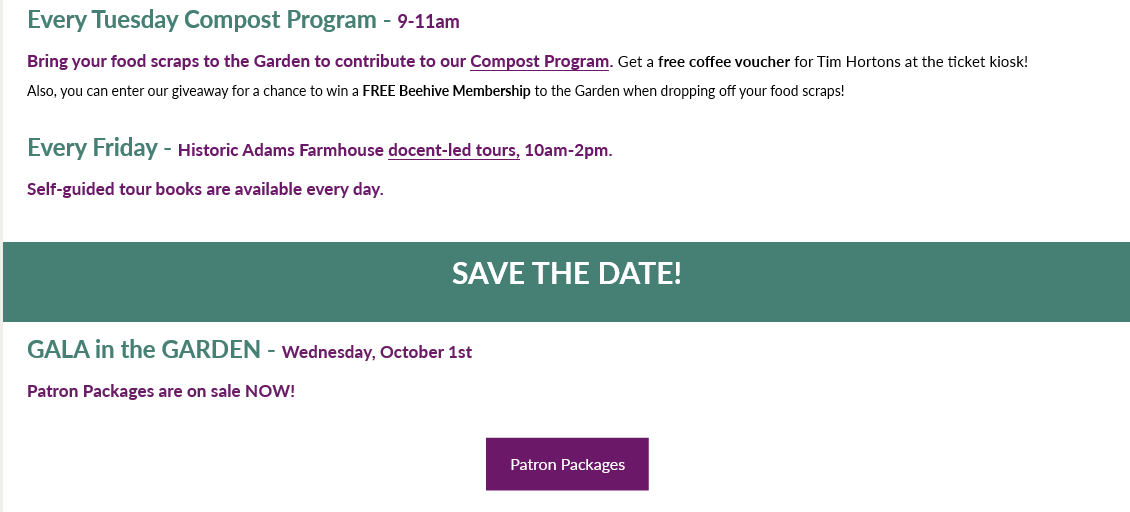
Task: Click the 10am-2pm tour hours text
Action: 568,150
